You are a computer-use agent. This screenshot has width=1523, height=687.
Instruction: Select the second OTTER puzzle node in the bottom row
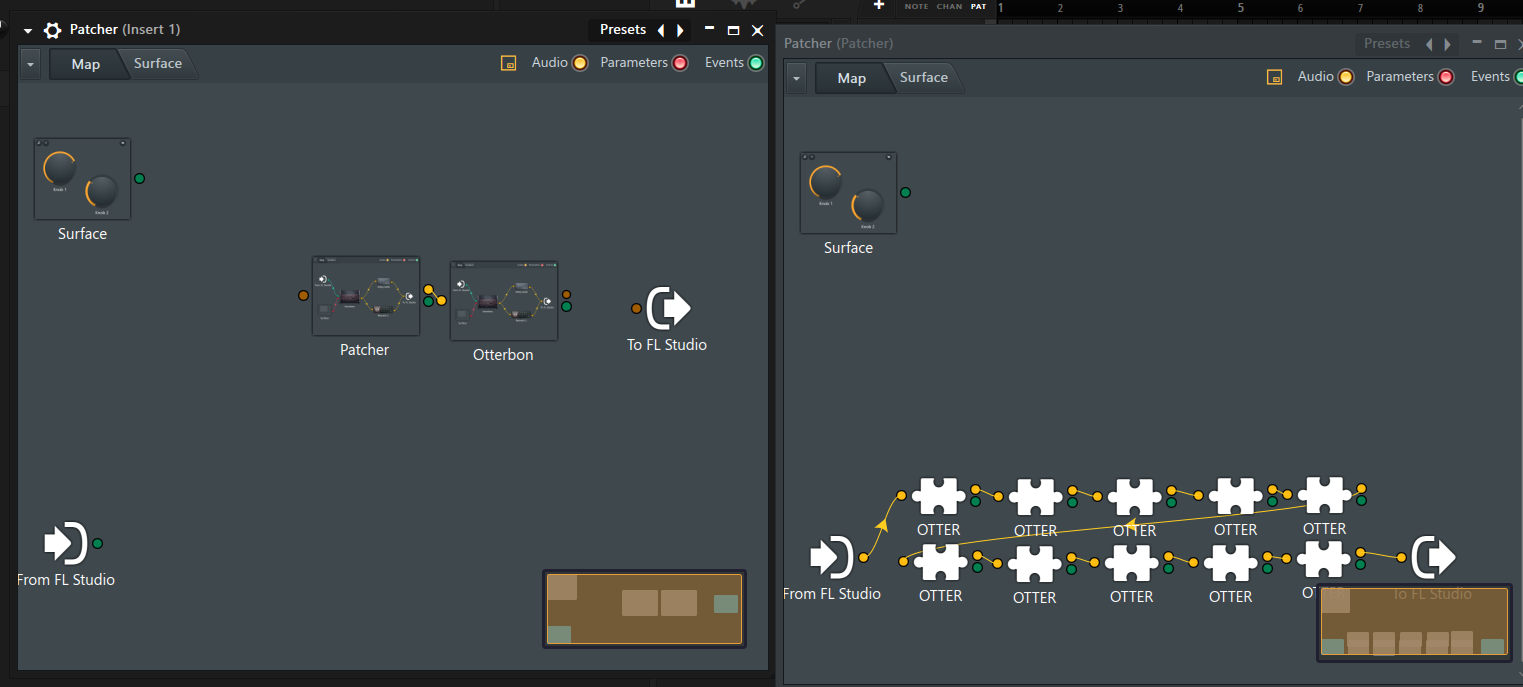click(1034, 564)
